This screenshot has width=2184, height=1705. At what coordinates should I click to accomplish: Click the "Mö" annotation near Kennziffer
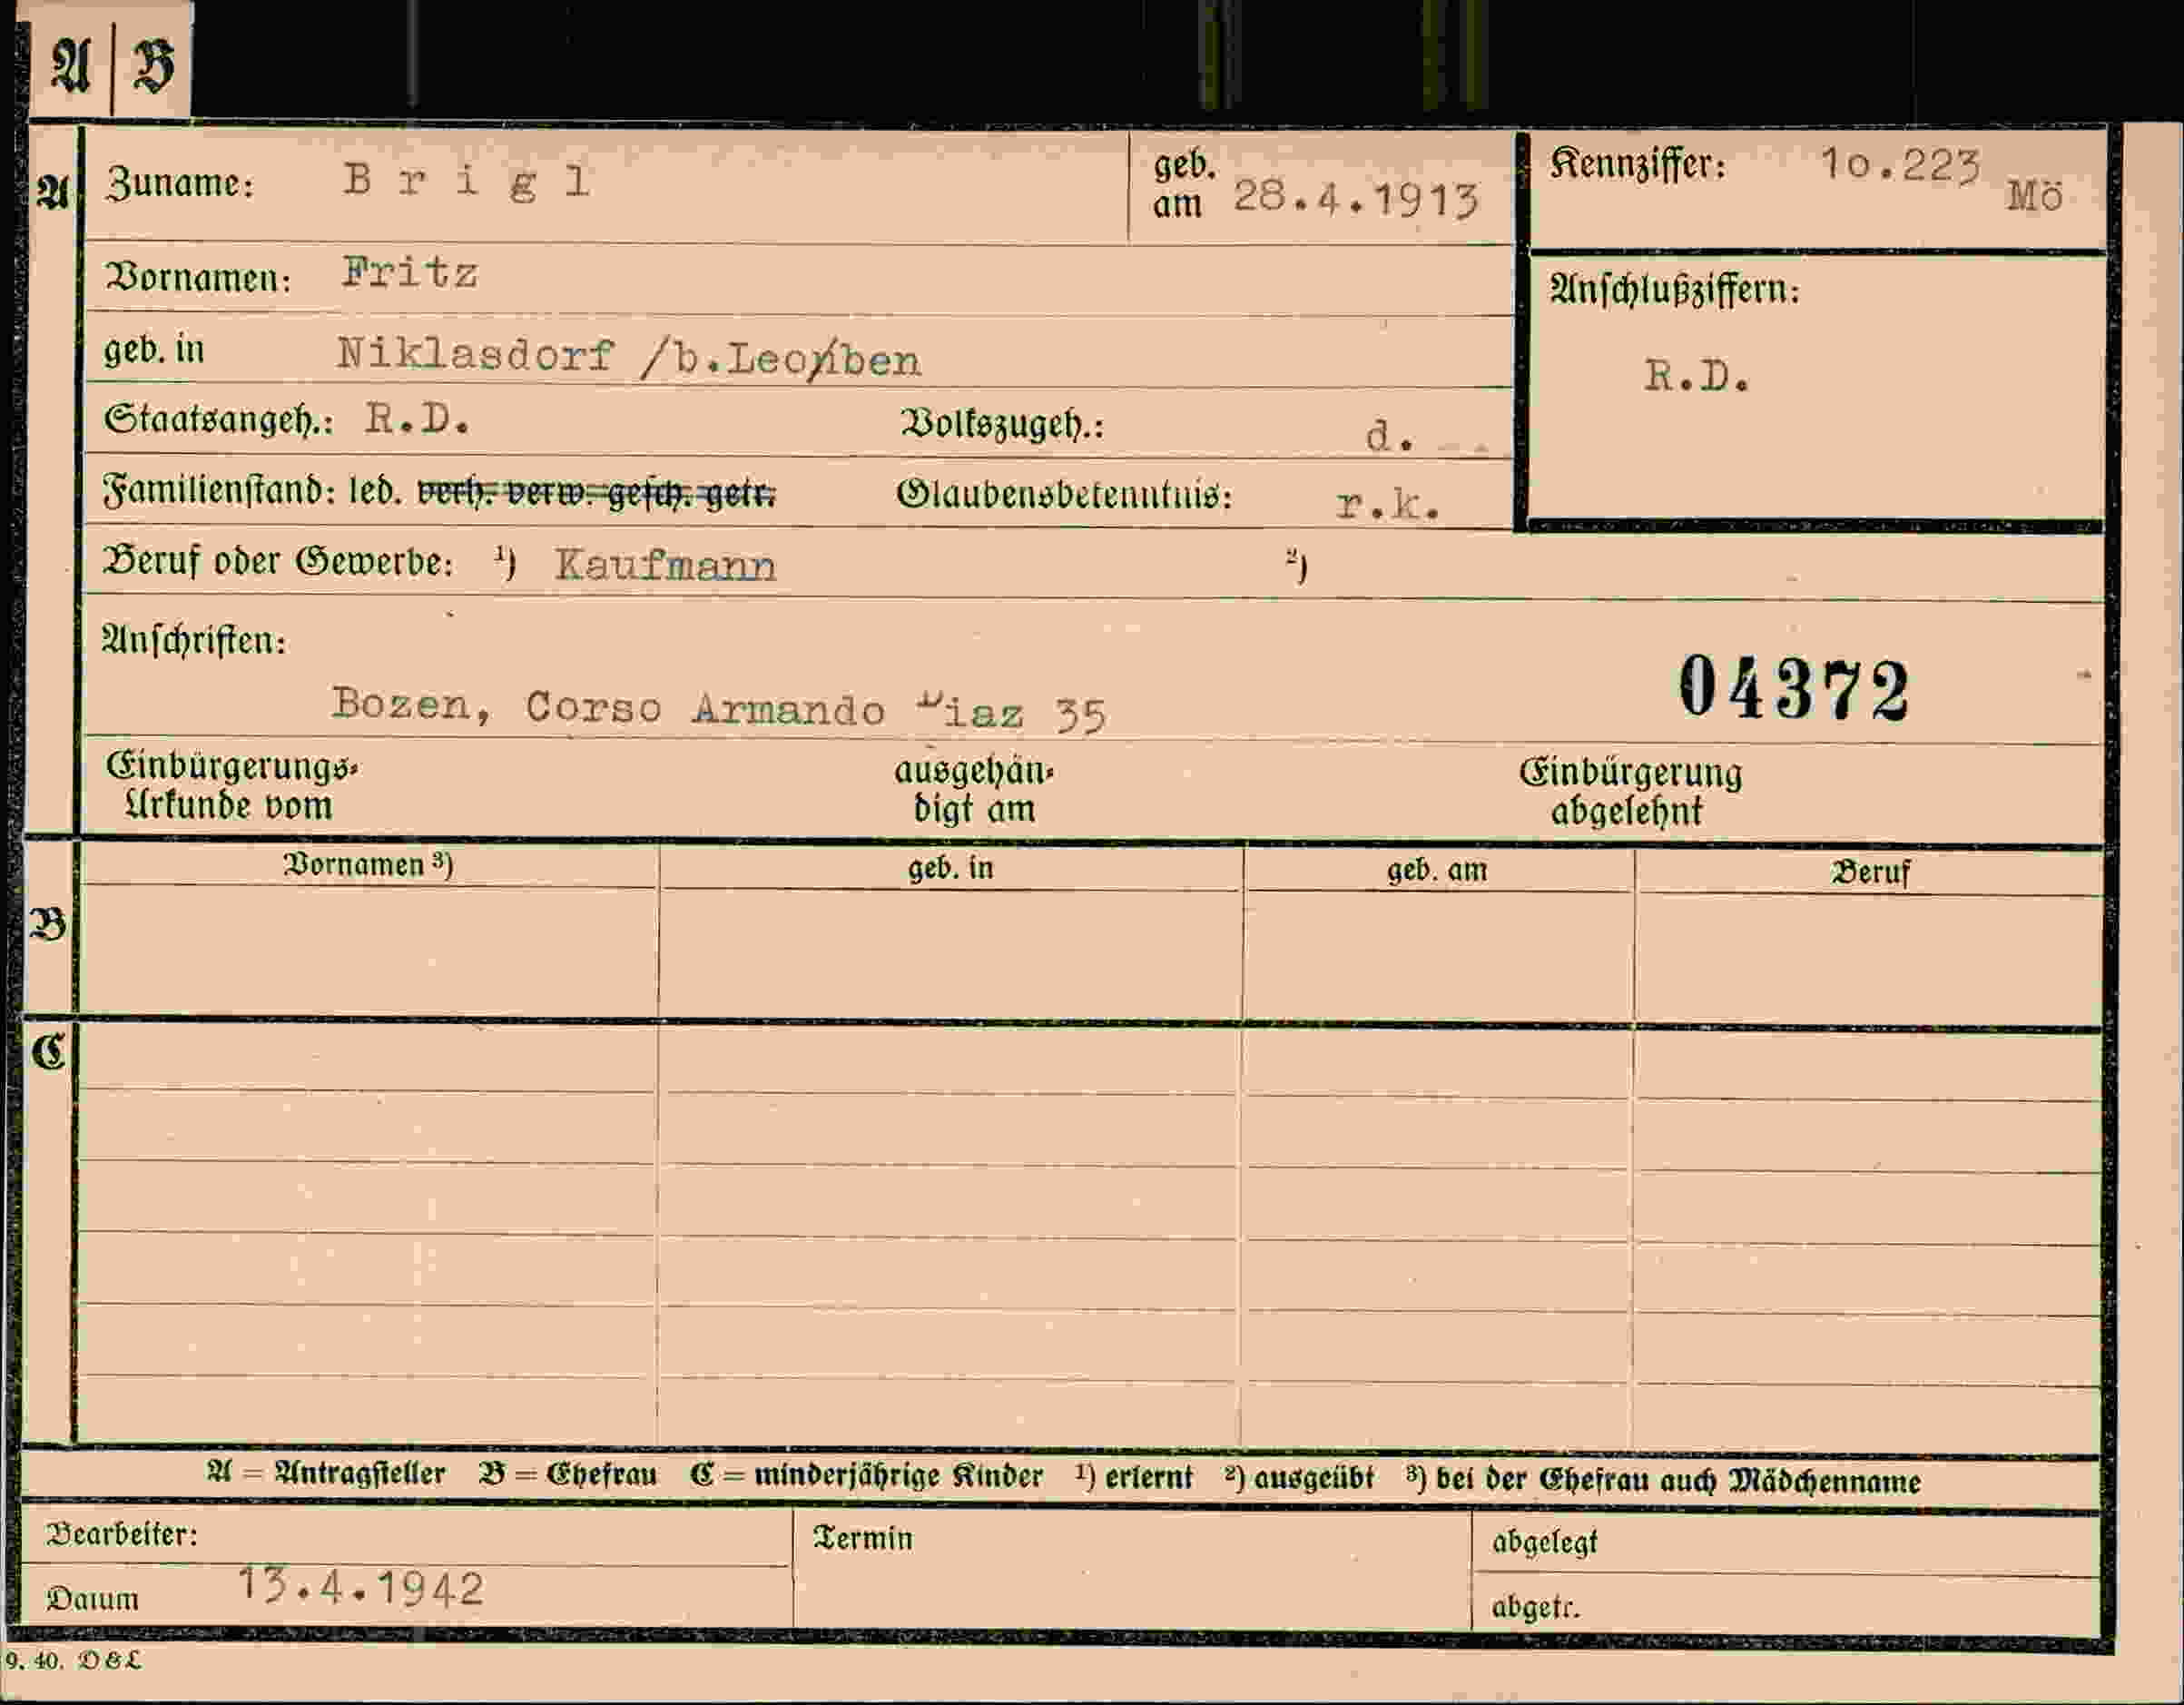(x=2034, y=197)
